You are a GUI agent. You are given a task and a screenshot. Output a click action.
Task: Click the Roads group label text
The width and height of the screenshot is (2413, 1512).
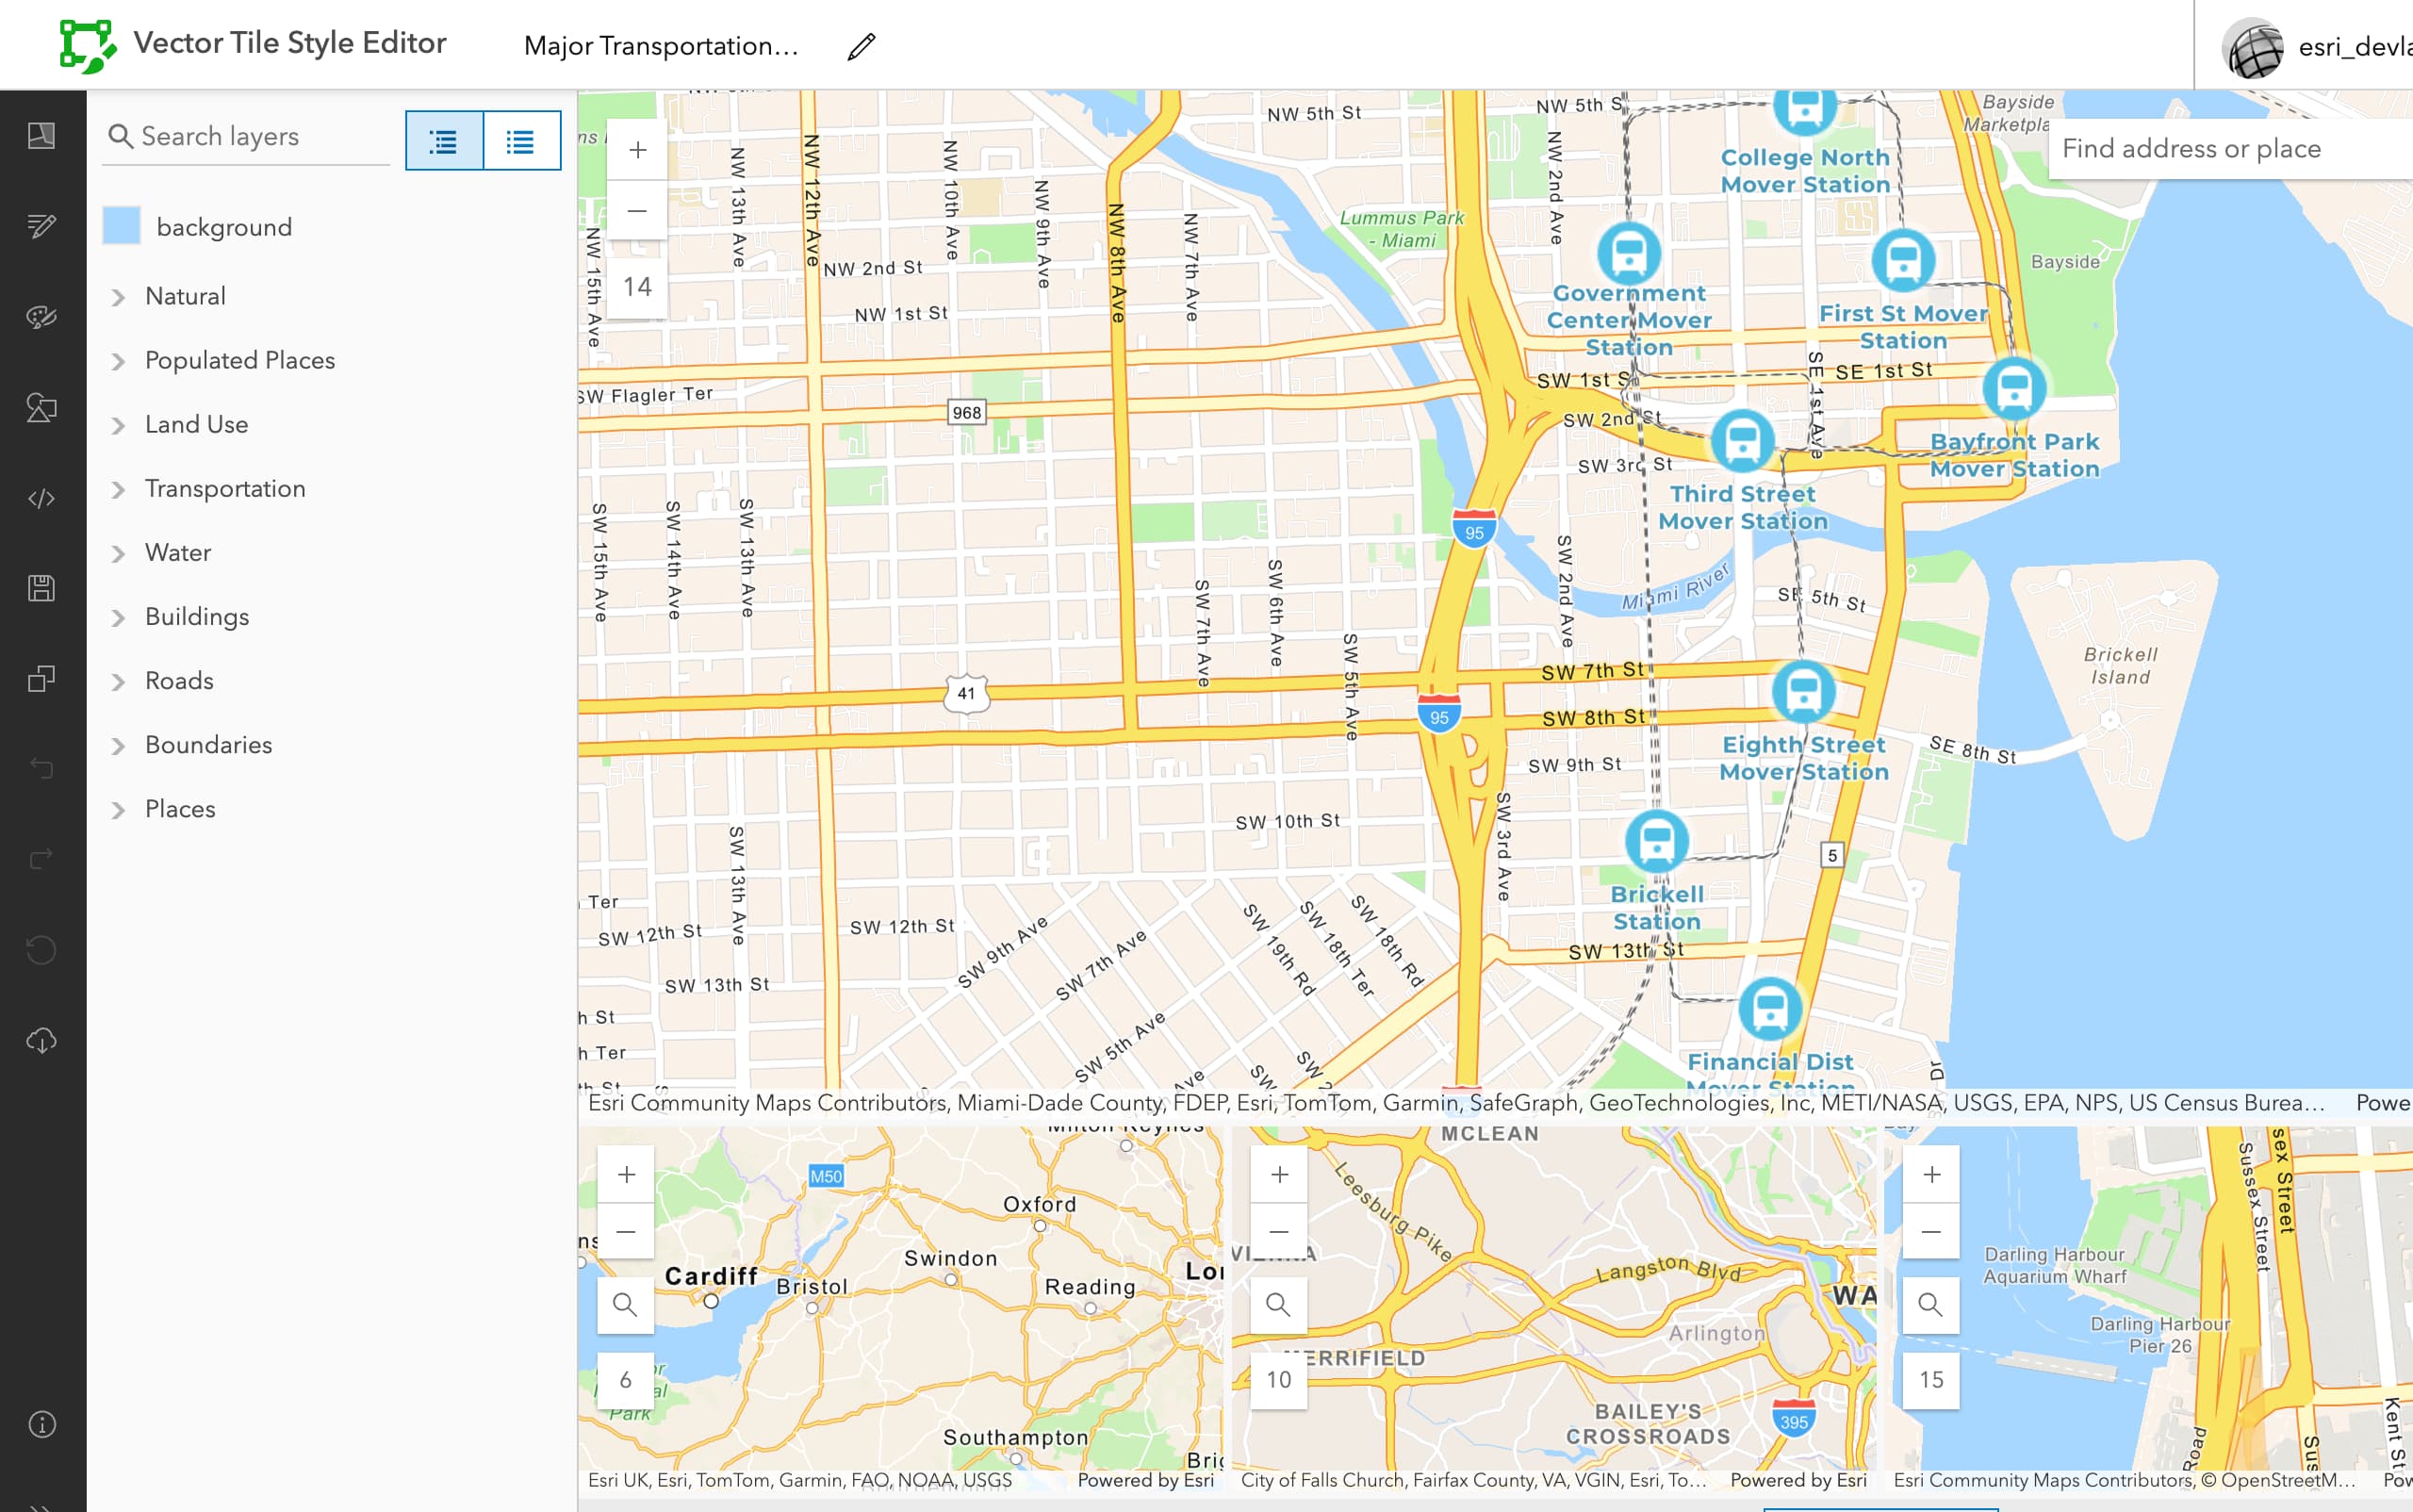pos(179,681)
